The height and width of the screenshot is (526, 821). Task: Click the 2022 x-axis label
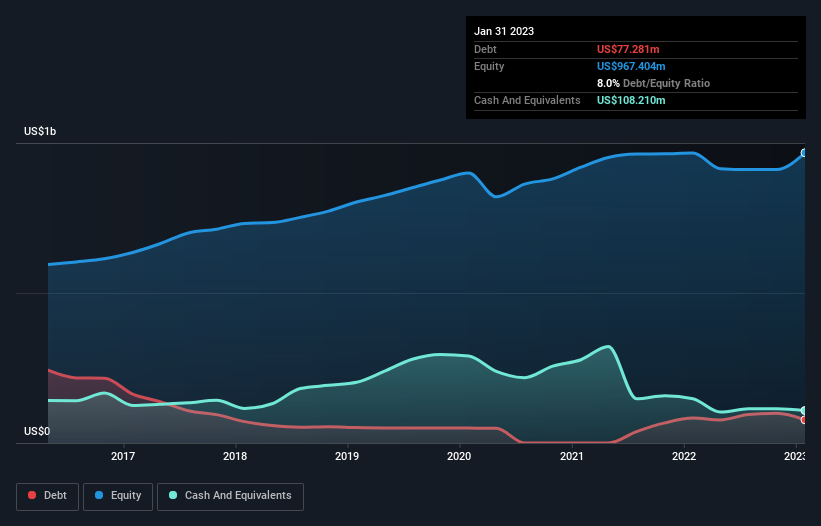pyautogui.click(x=684, y=456)
